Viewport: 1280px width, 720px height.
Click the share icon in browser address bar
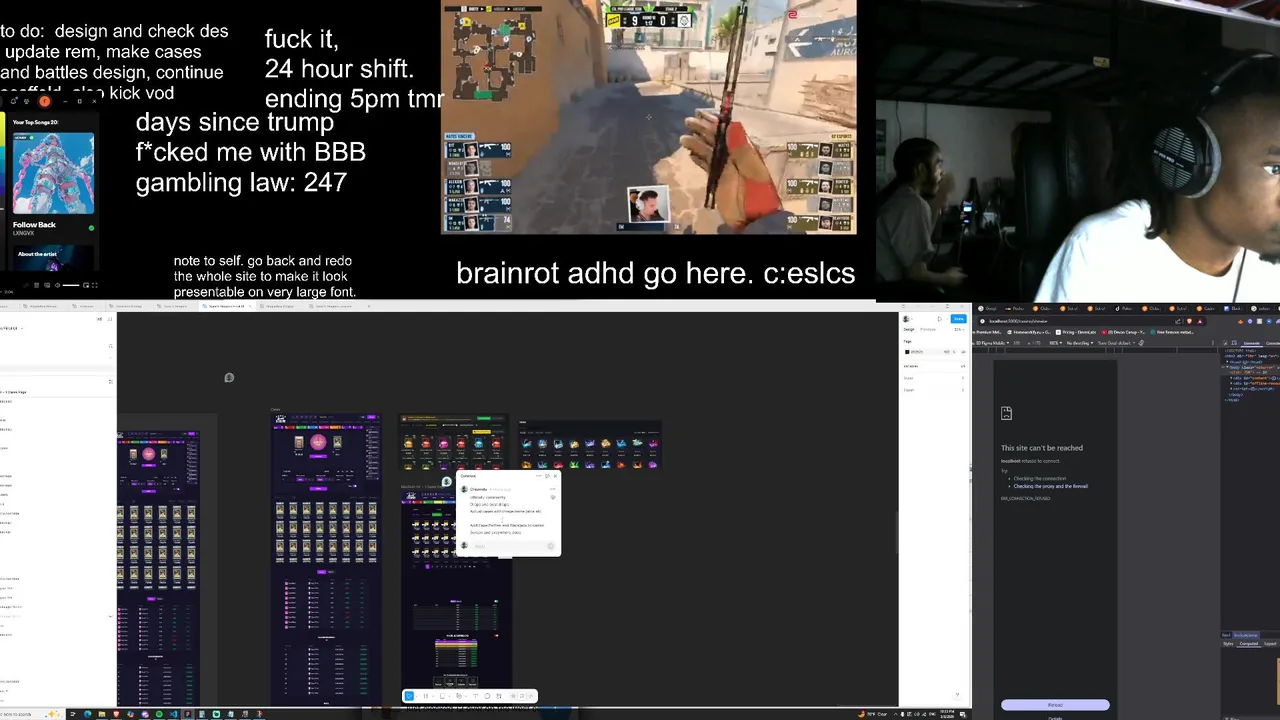pyautogui.click(x=1178, y=321)
